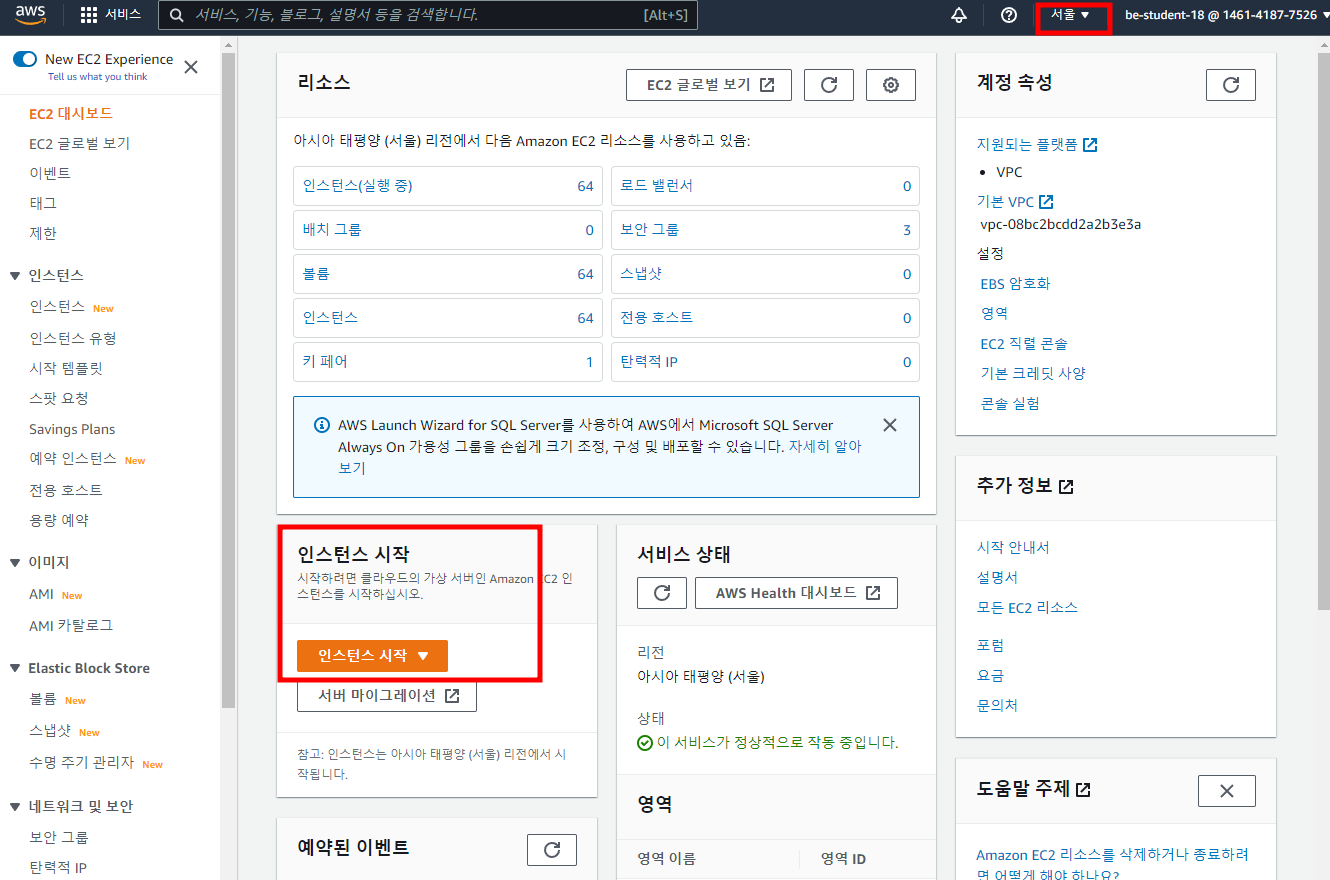Close the New EC2 Experience sidebar panel
The width and height of the screenshot is (1330, 880).
click(191, 67)
